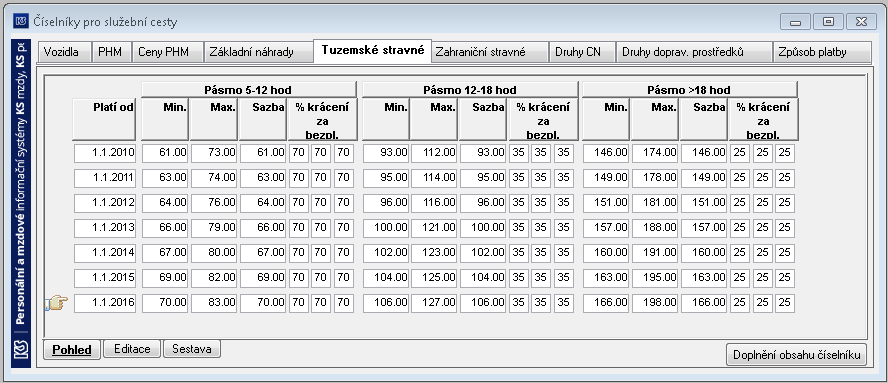The image size is (888, 383).
Task: Click the 79.00 Max. cell for 2013
Action: click(x=214, y=228)
